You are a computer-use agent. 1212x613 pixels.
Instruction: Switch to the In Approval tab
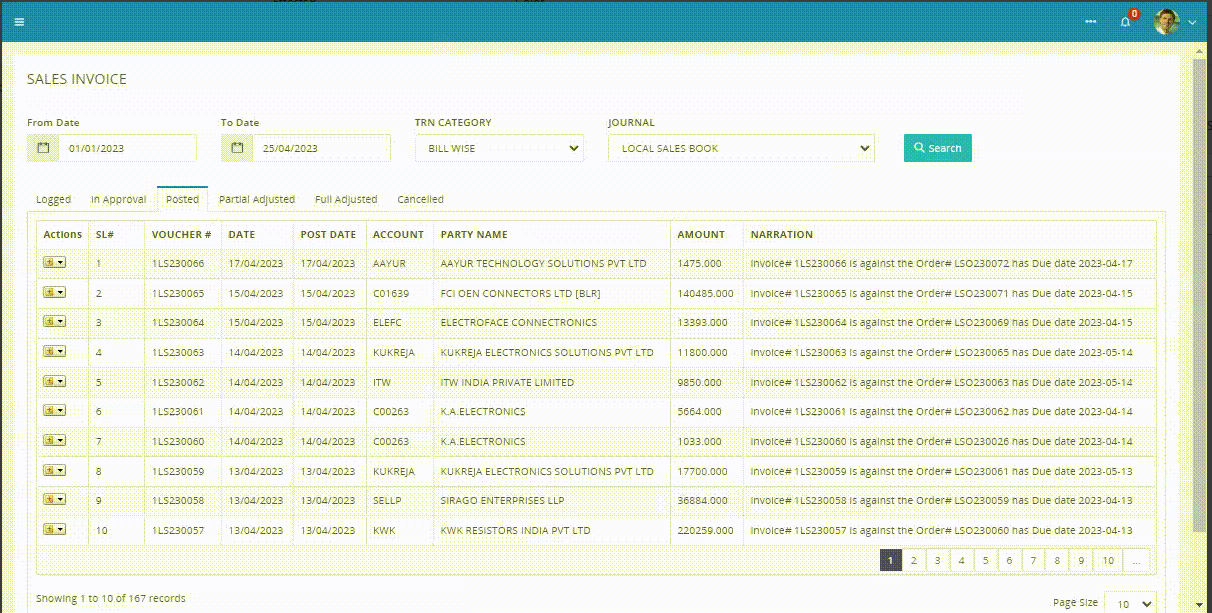(118, 199)
